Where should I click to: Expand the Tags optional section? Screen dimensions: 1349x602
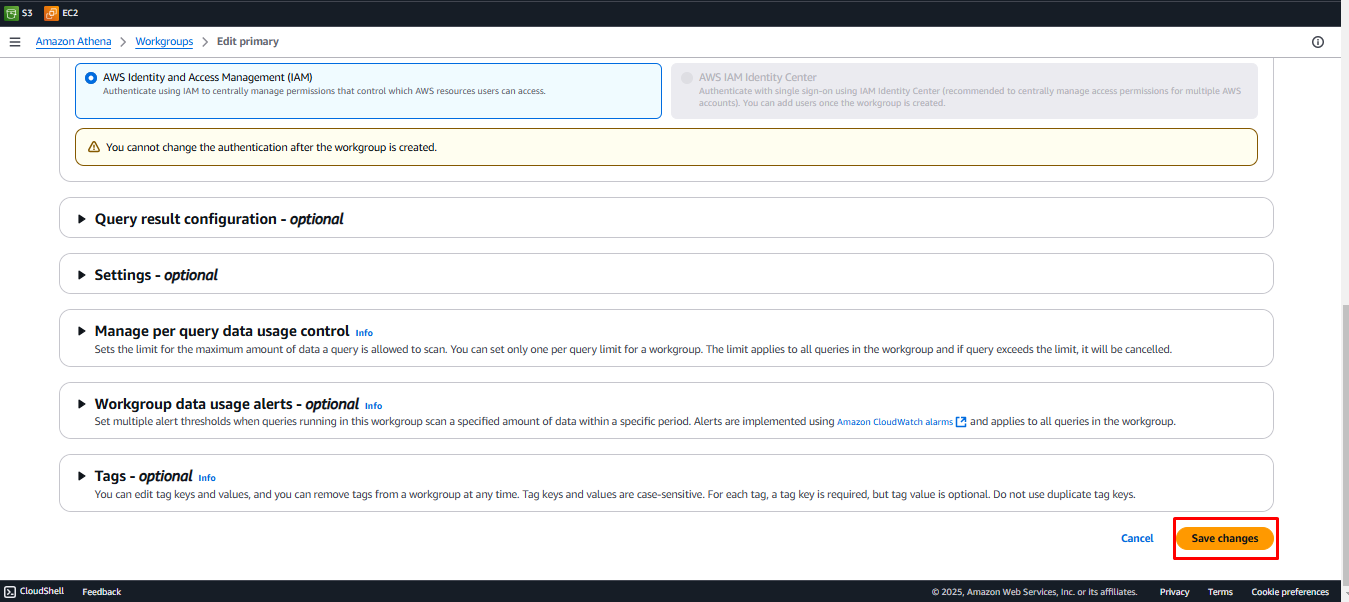[x=82, y=476]
